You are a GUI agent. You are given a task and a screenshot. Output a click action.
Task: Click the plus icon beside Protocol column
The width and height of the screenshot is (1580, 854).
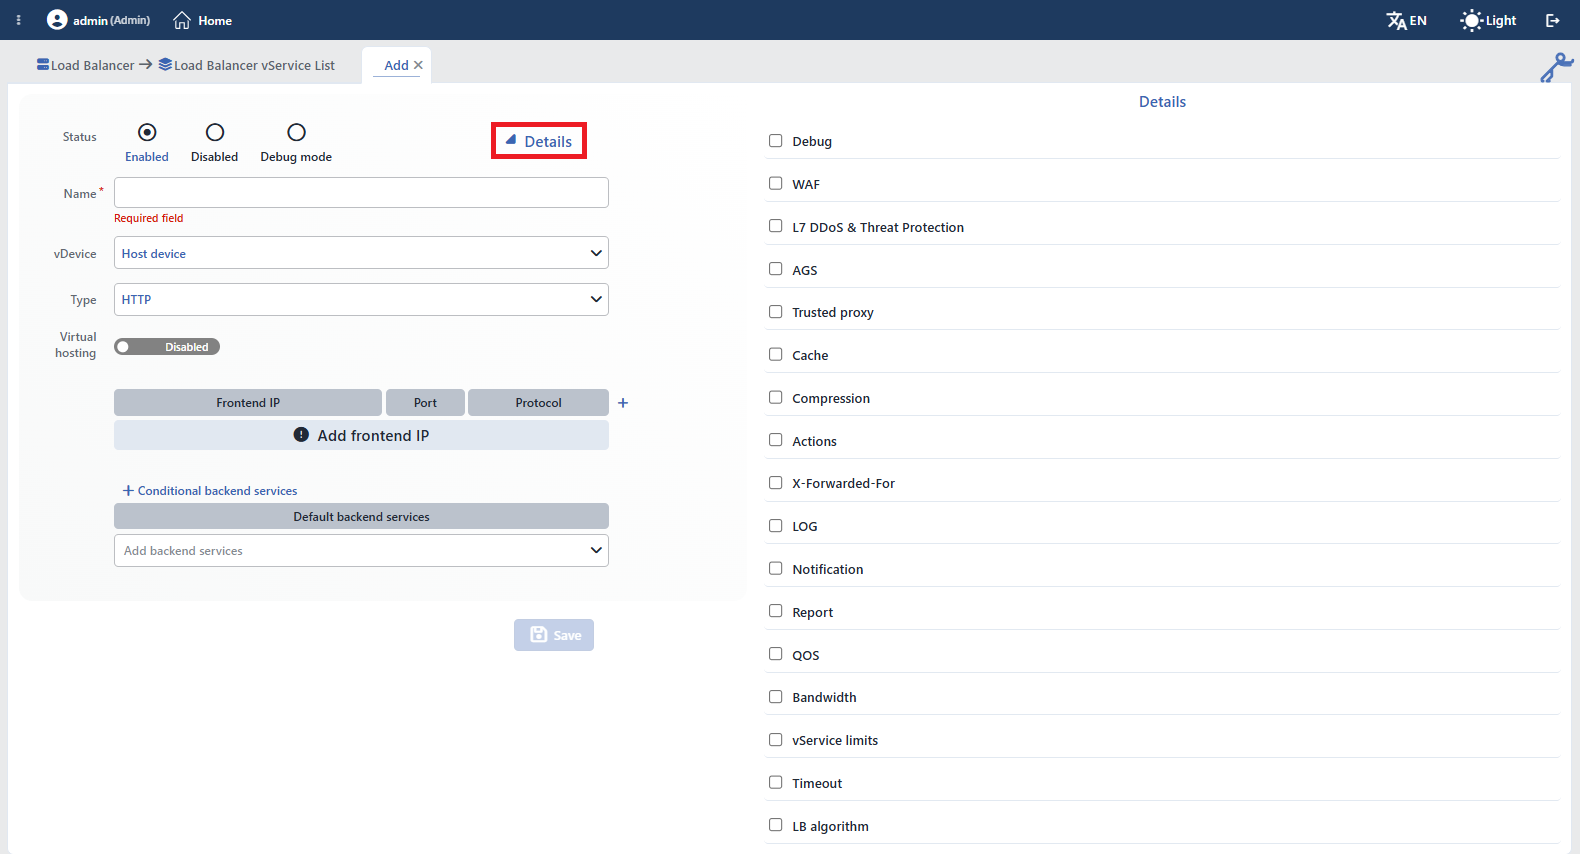(x=623, y=403)
